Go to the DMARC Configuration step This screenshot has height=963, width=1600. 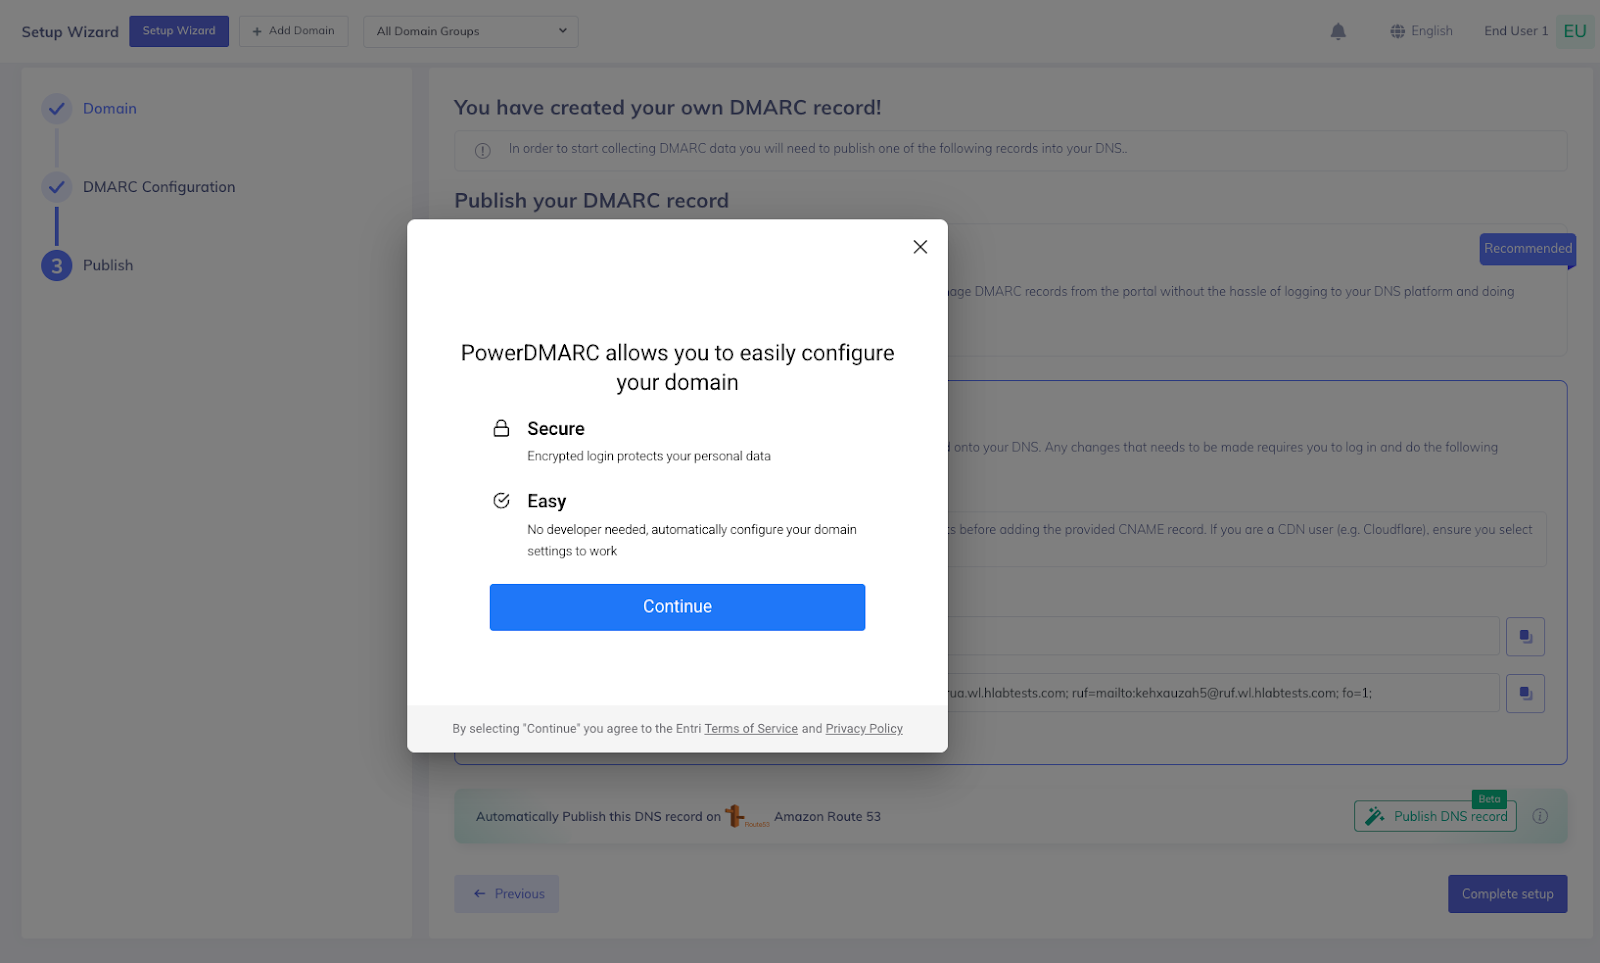point(159,187)
